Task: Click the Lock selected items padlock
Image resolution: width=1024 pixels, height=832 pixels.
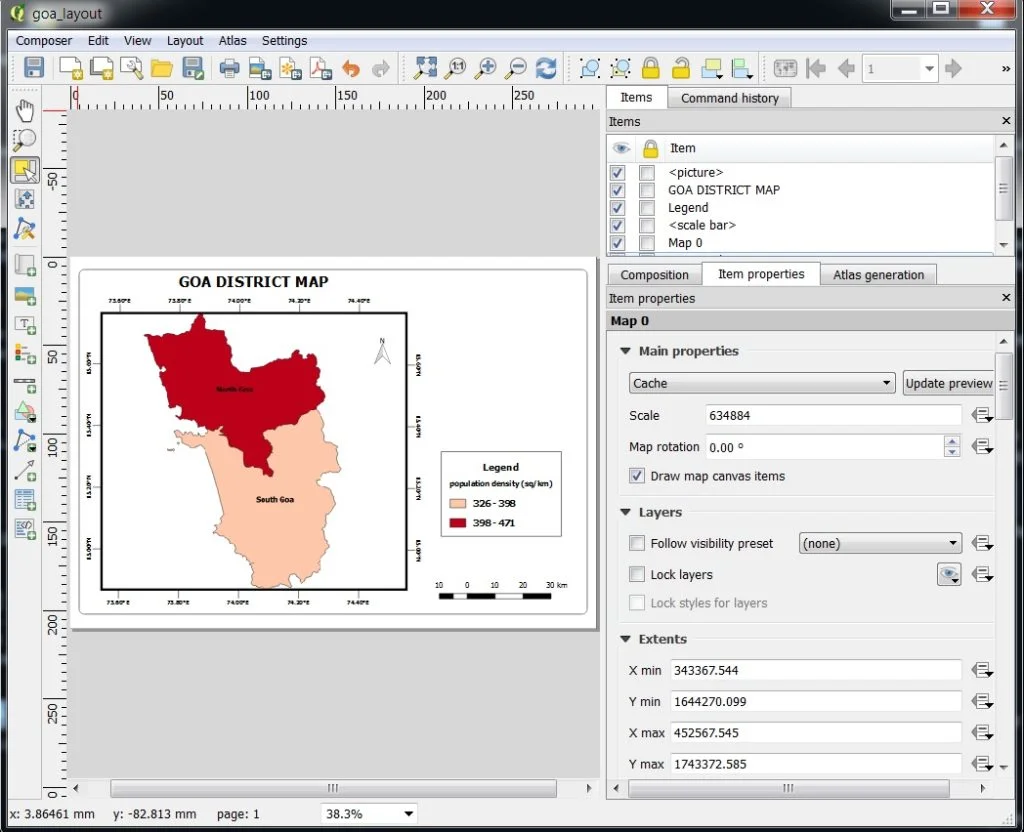Action: pos(650,68)
